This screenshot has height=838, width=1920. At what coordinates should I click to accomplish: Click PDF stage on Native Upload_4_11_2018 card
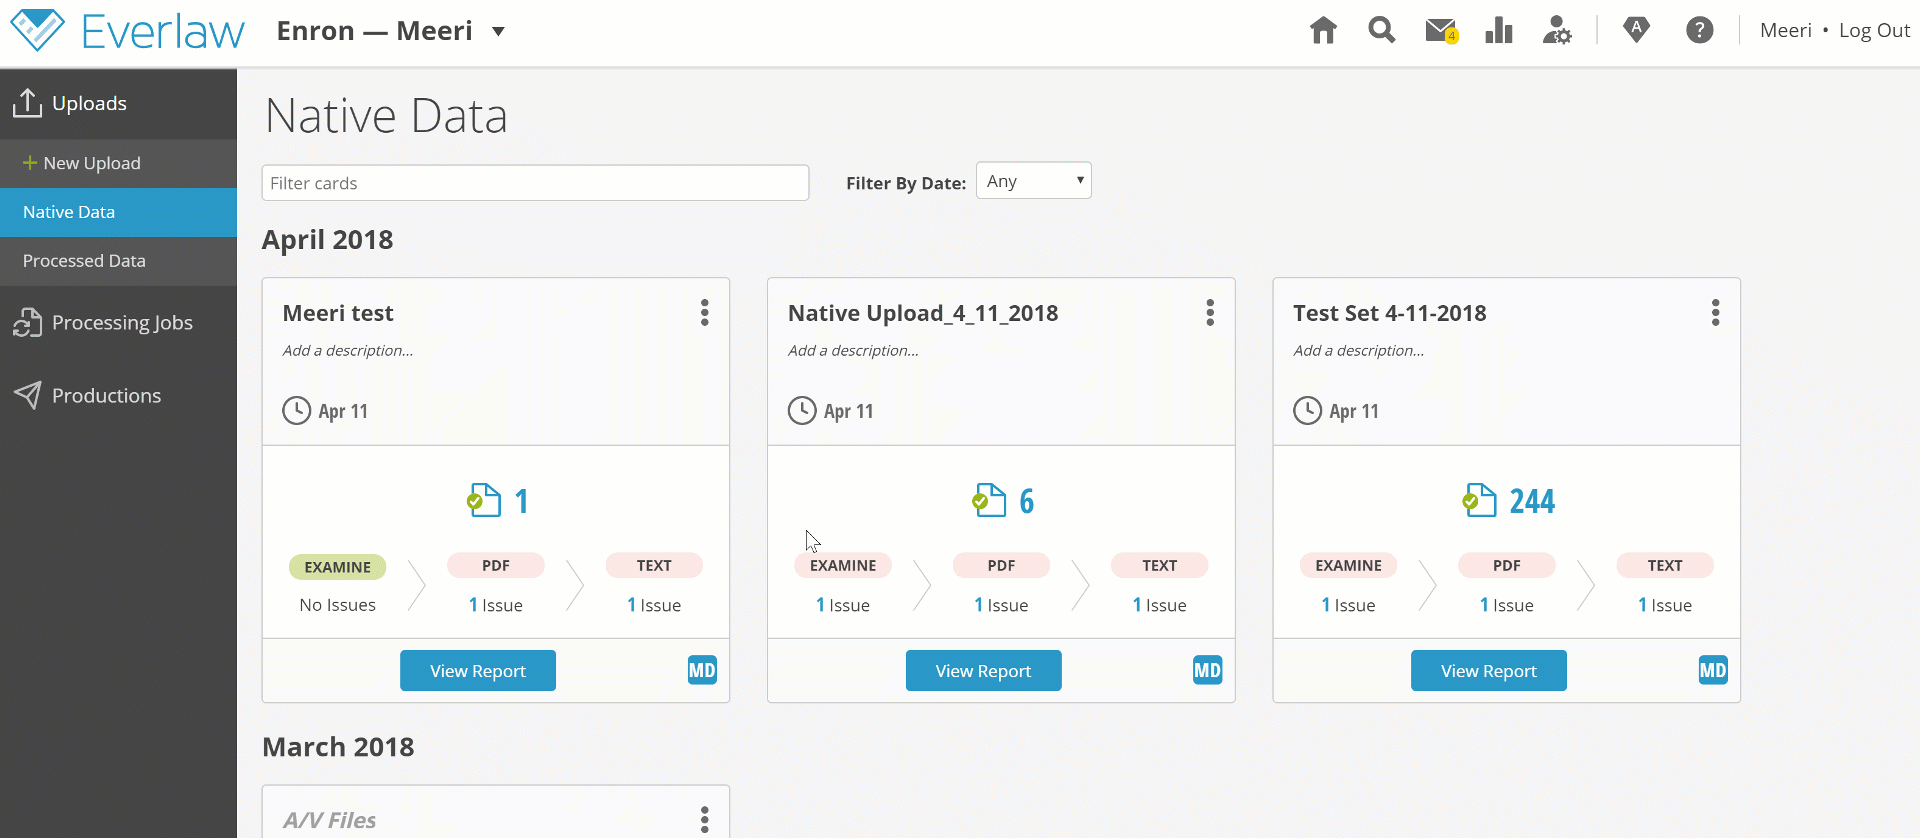pos(1001,565)
